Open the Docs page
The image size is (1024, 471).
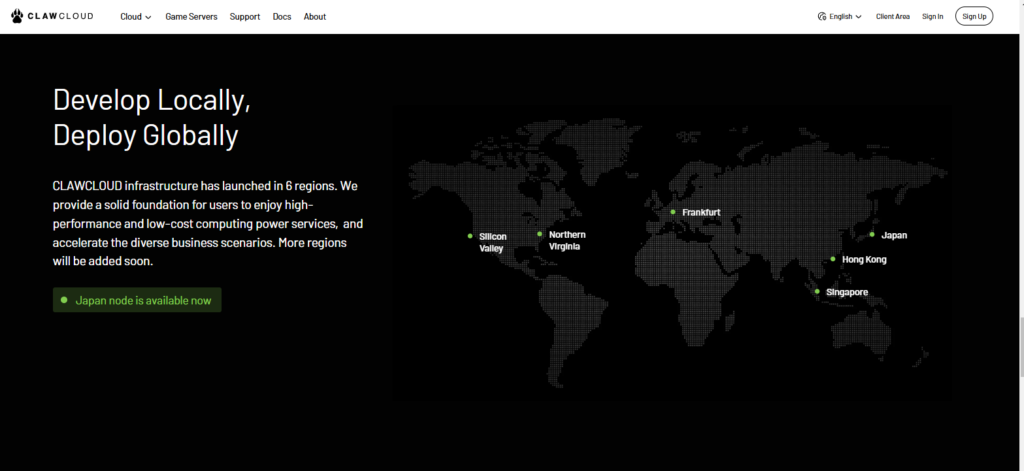tap(282, 17)
